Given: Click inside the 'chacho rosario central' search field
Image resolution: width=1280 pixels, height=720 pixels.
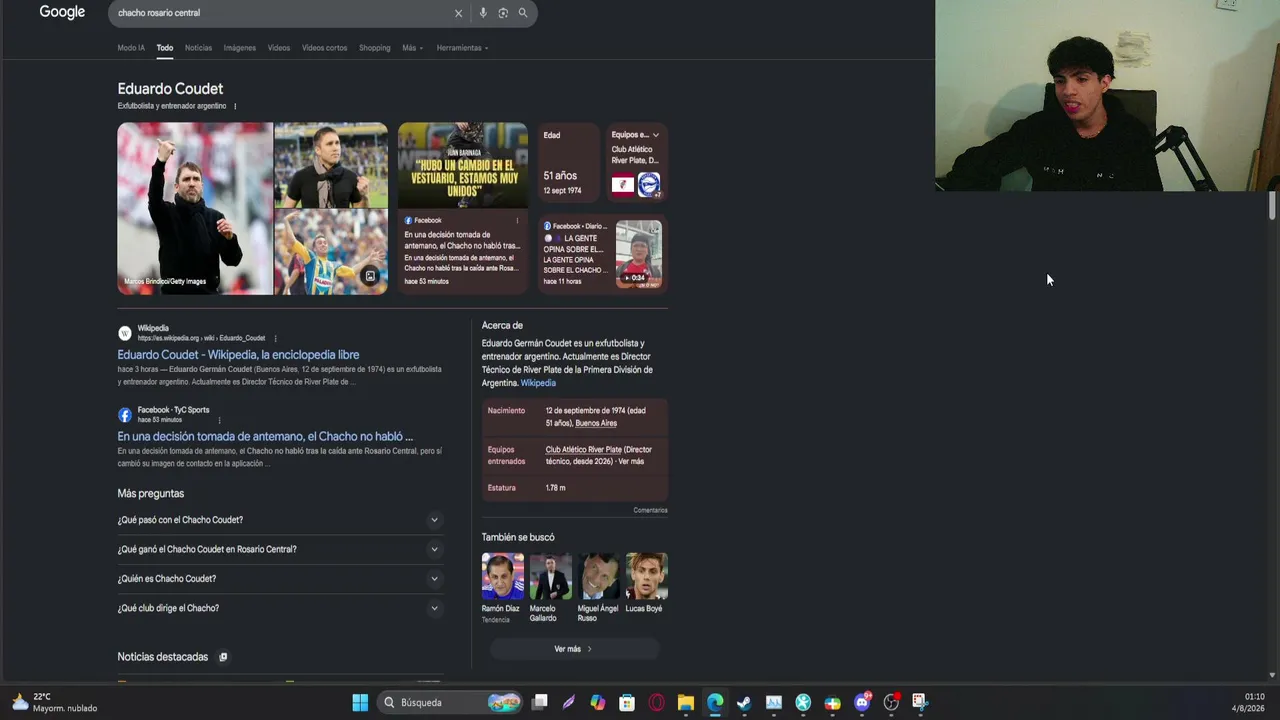Looking at the screenshot, I should click(x=280, y=13).
